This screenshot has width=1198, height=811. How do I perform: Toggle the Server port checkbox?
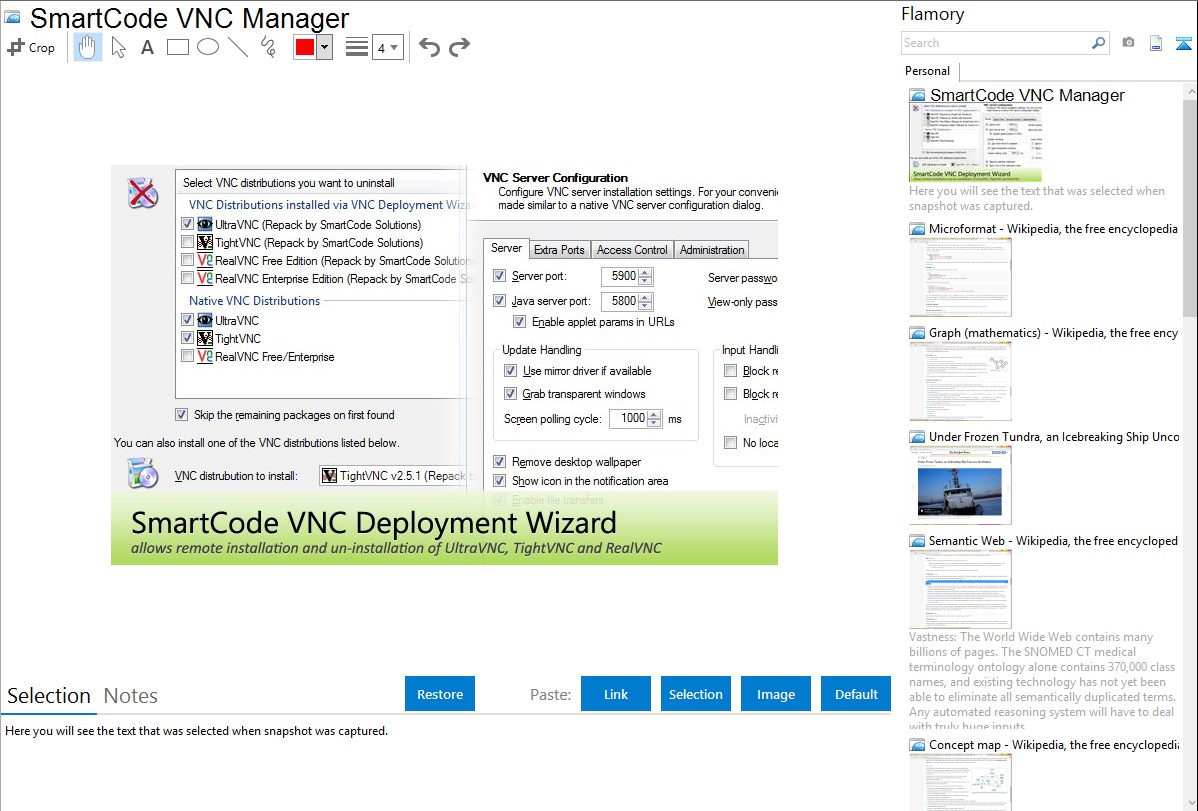(499, 275)
